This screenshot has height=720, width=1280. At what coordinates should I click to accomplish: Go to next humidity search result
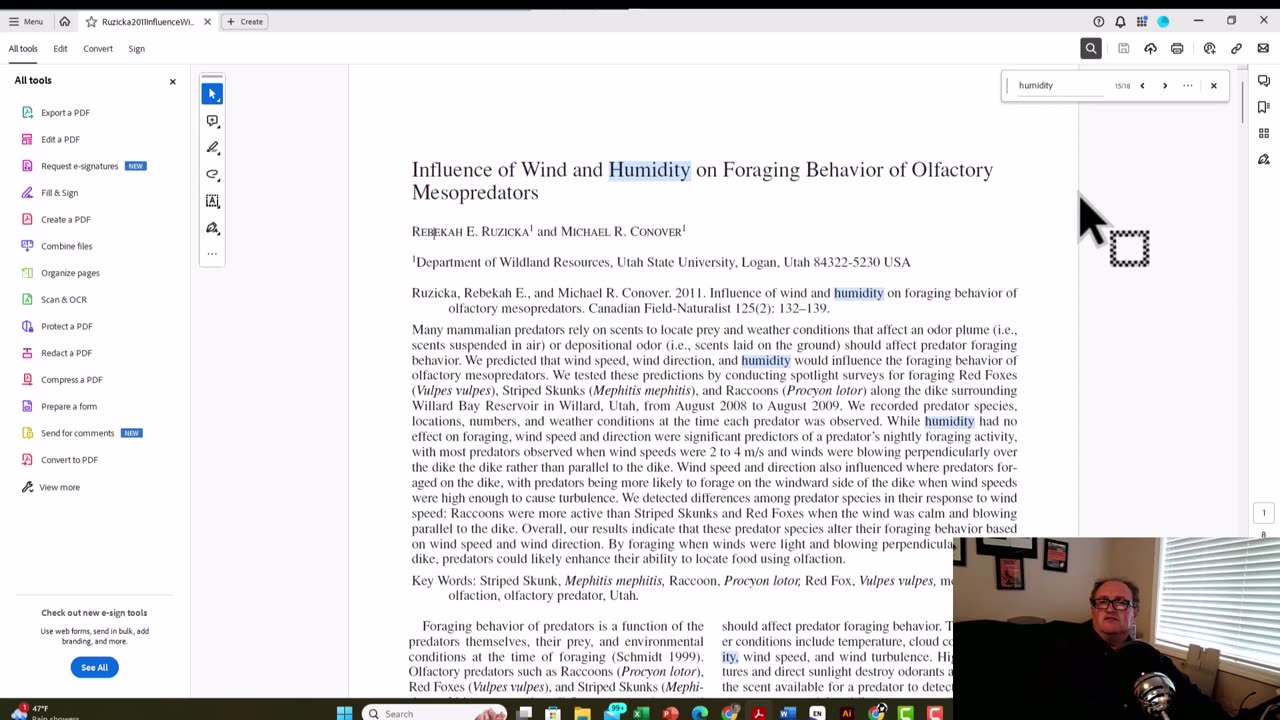point(1165,85)
